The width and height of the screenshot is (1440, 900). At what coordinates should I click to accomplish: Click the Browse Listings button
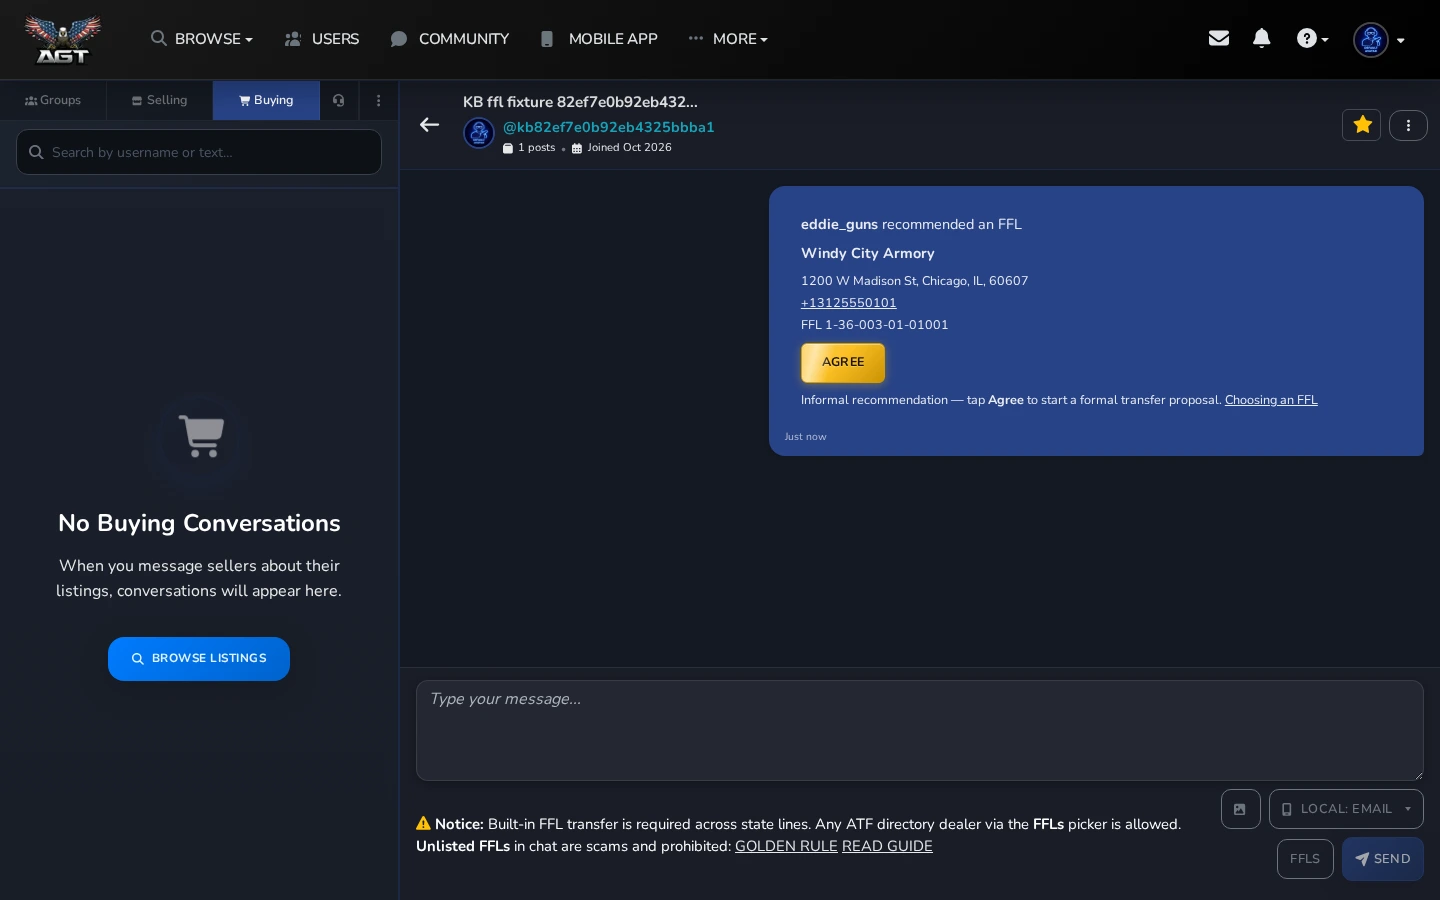(x=199, y=659)
